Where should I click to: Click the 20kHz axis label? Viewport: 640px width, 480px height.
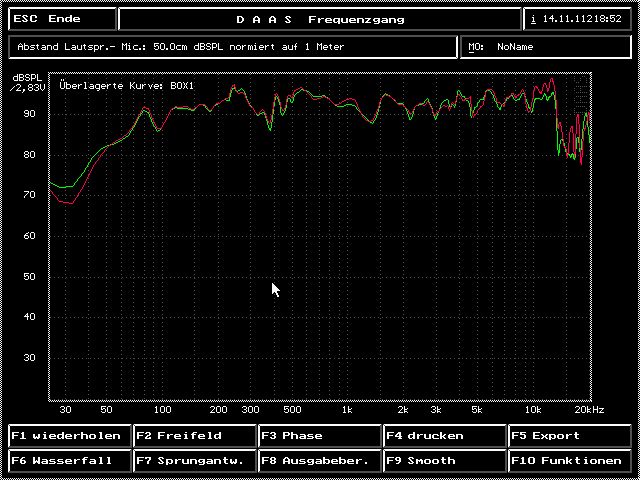pos(590,410)
